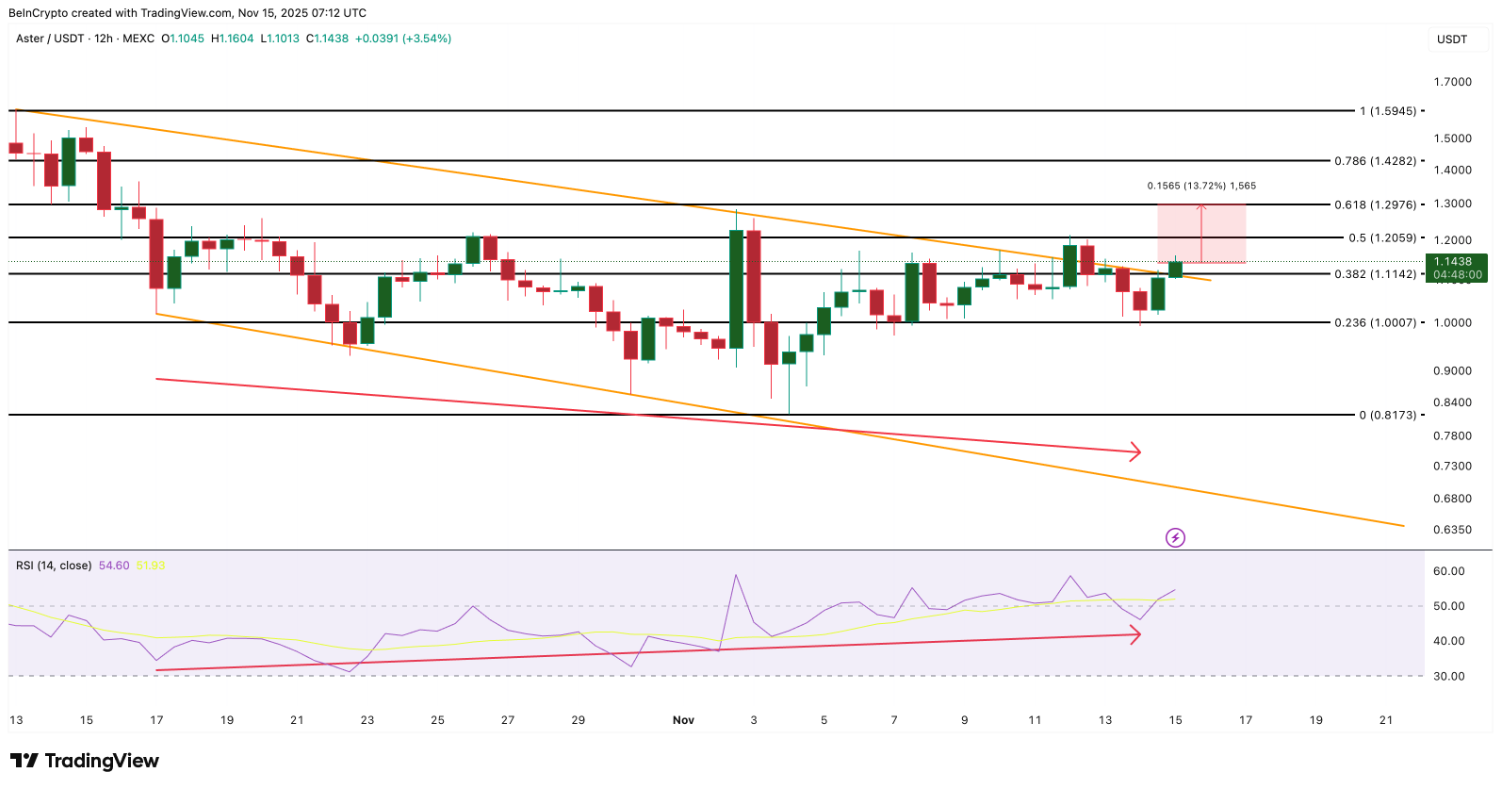Click the 0.618 (1.2976) Fibonacci label

(x=1378, y=205)
